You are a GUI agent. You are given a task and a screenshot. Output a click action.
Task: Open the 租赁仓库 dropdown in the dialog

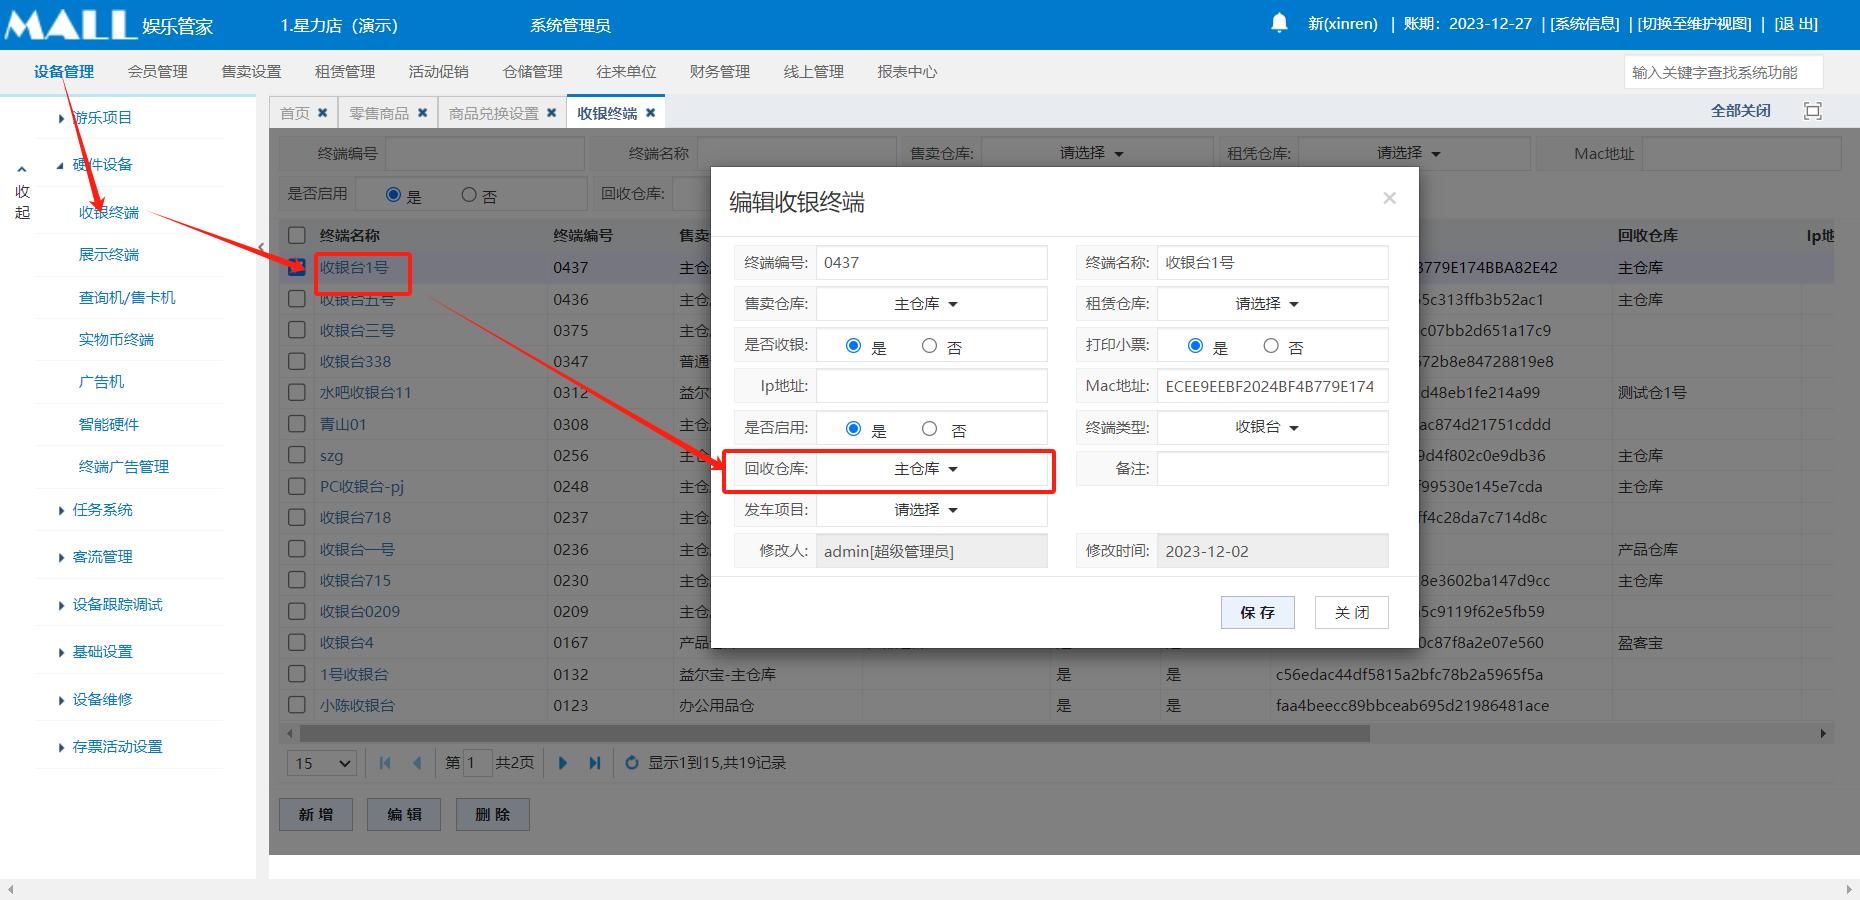[1272, 304]
